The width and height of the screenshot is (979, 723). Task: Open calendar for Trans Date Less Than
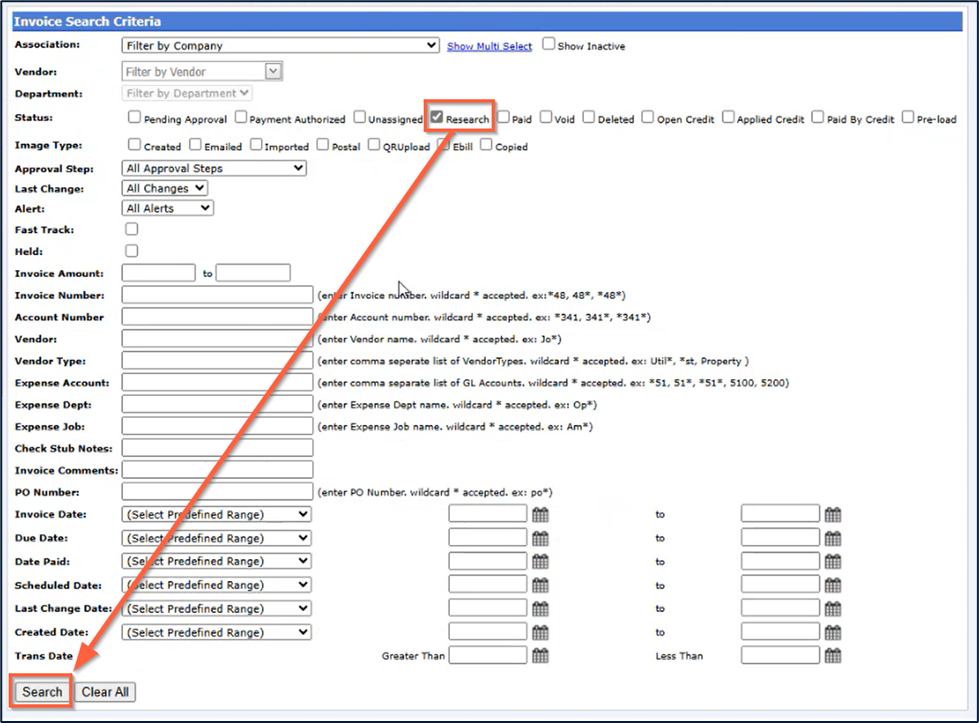point(832,656)
